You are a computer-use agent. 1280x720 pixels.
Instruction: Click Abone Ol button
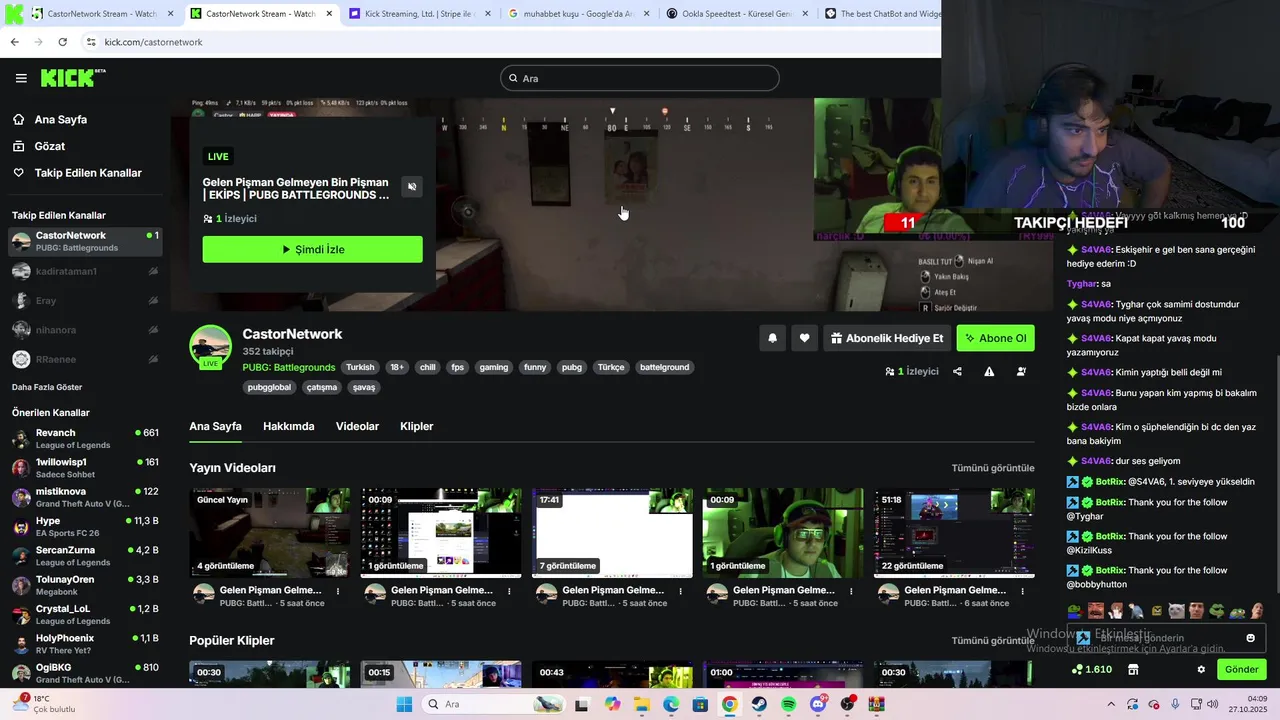point(995,338)
